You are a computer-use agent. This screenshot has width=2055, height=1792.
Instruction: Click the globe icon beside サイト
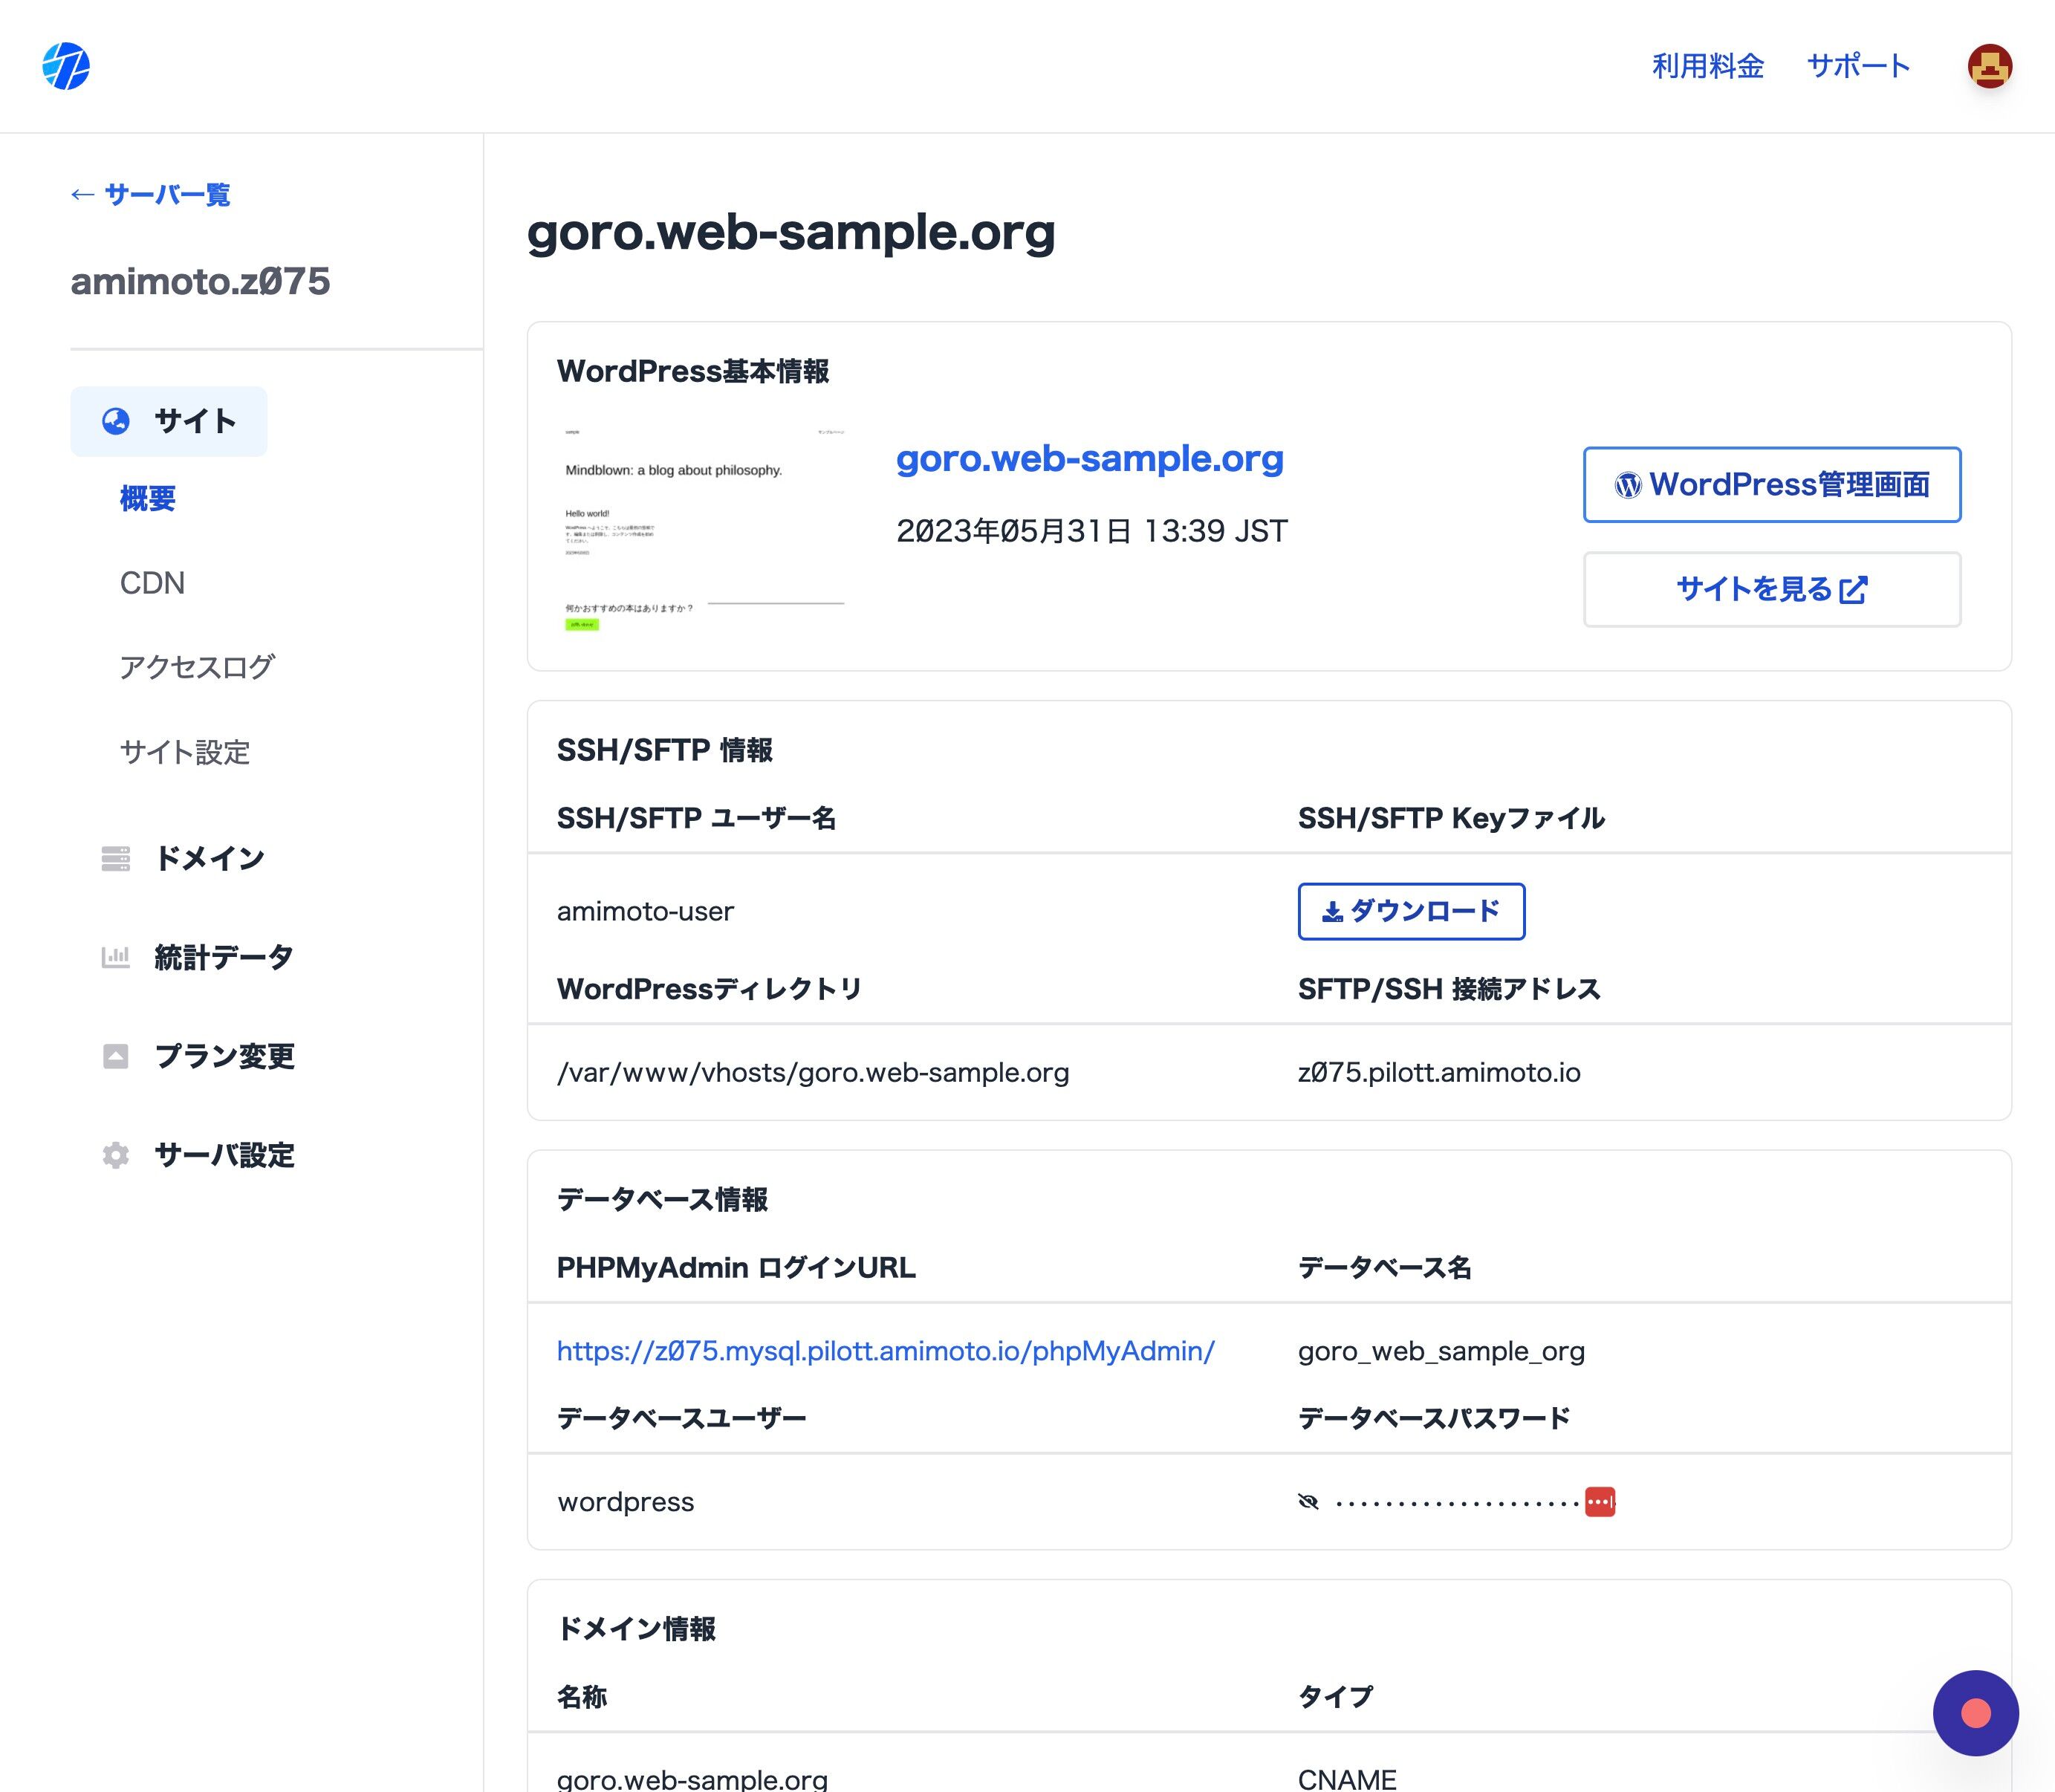[x=116, y=421]
